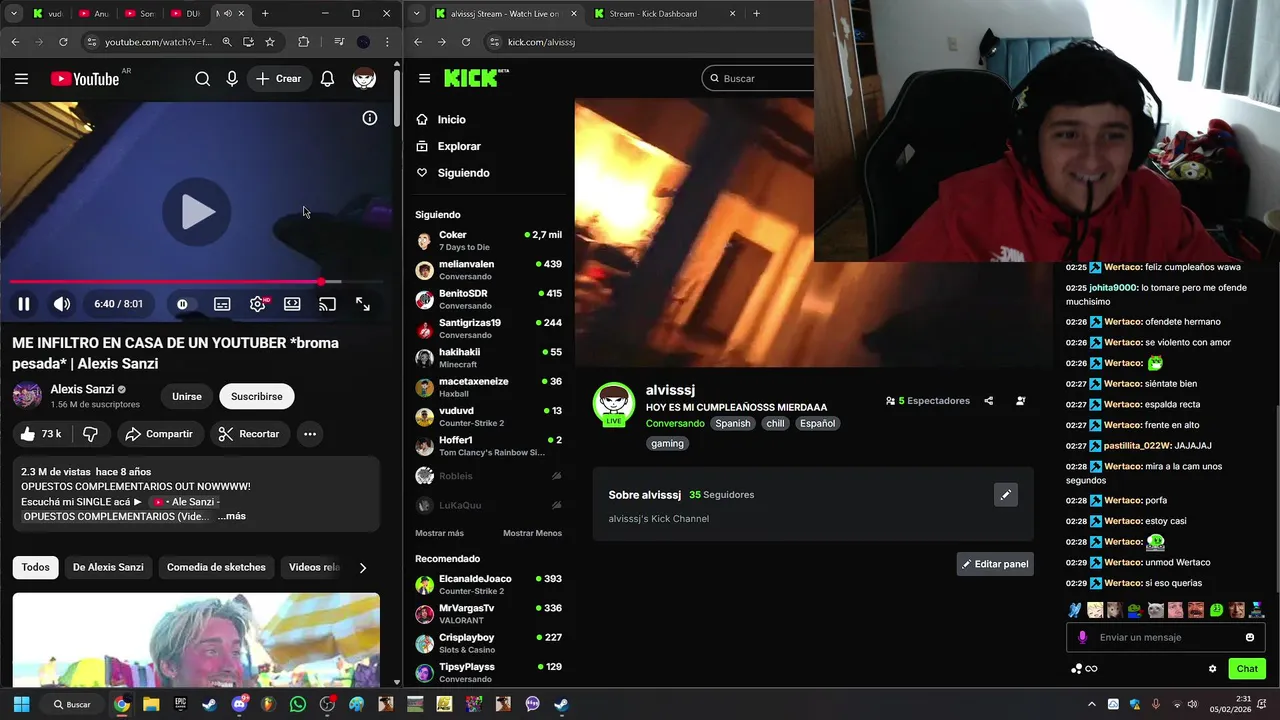Open YouTube notifications bell
The width and height of the screenshot is (1280, 720).
click(x=327, y=79)
